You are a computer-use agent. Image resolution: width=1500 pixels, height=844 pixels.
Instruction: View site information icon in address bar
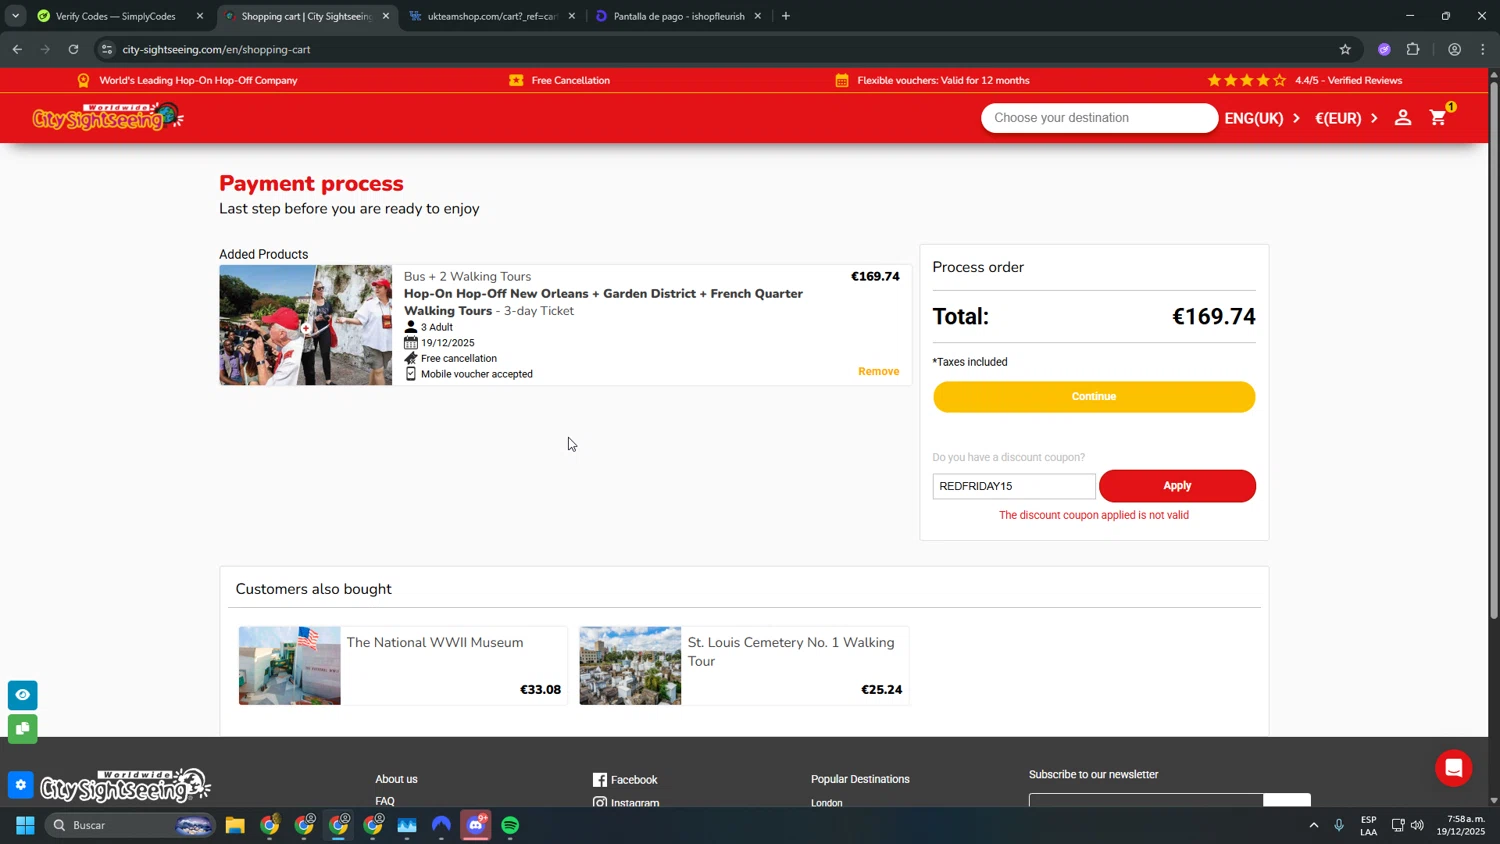pyautogui.click(x=107, y=49)
